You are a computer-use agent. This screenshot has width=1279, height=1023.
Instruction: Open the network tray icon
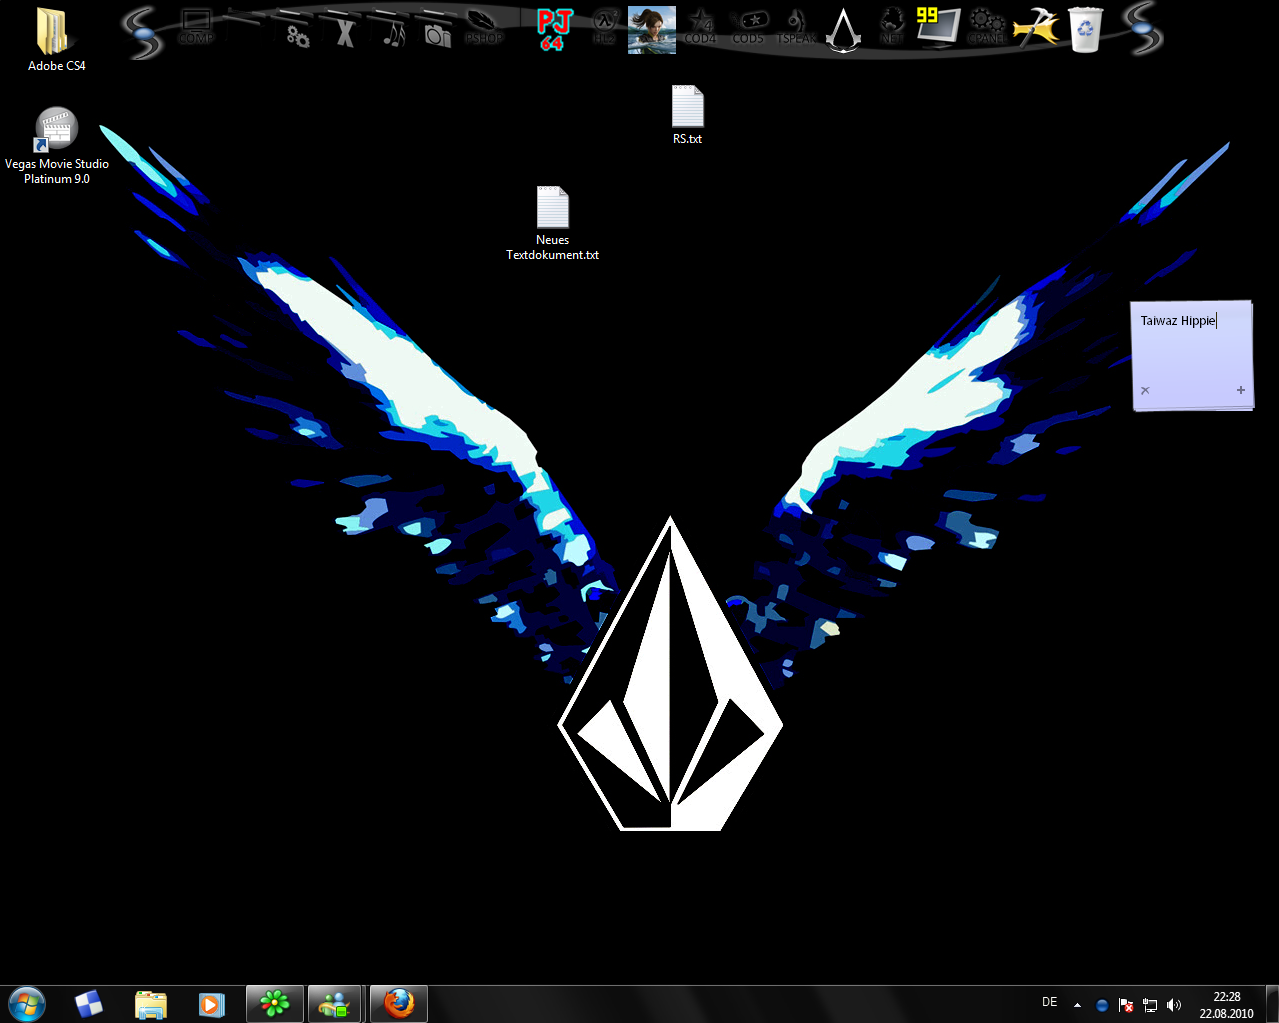[1150, 1005]
